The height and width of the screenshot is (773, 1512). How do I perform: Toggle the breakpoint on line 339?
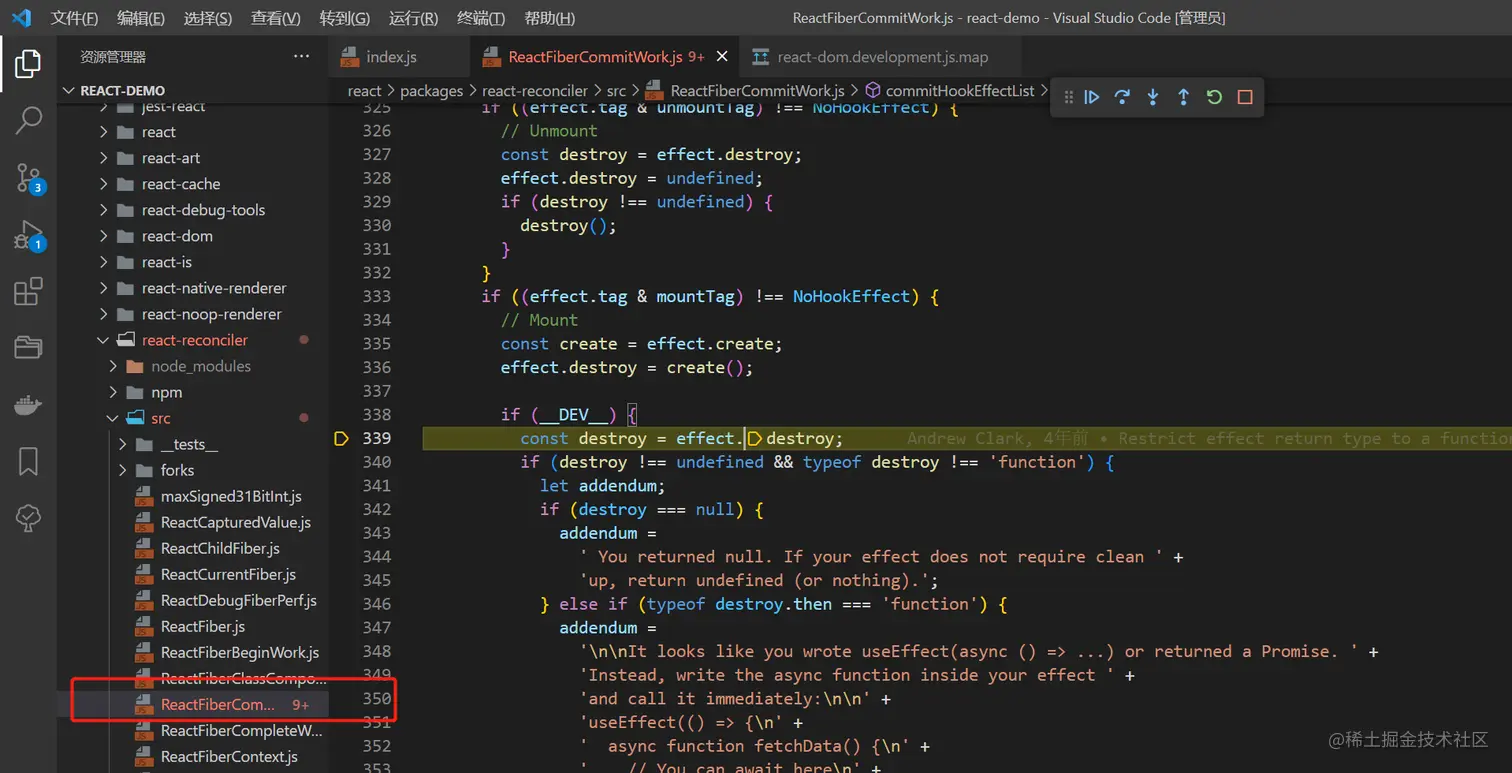pos(341,438)
